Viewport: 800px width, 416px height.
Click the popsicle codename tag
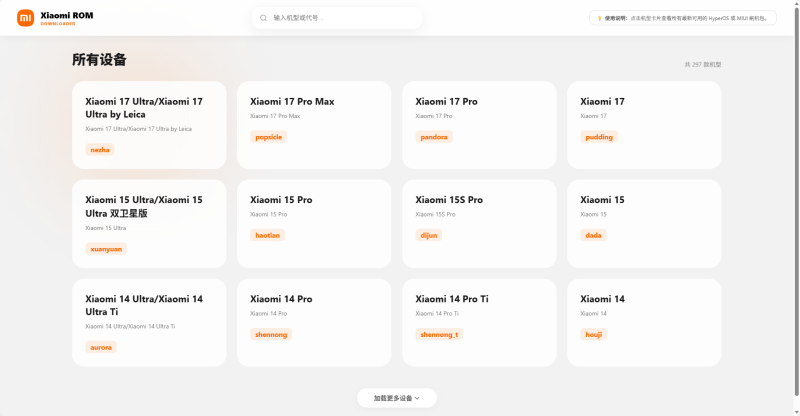click(269, 137)
